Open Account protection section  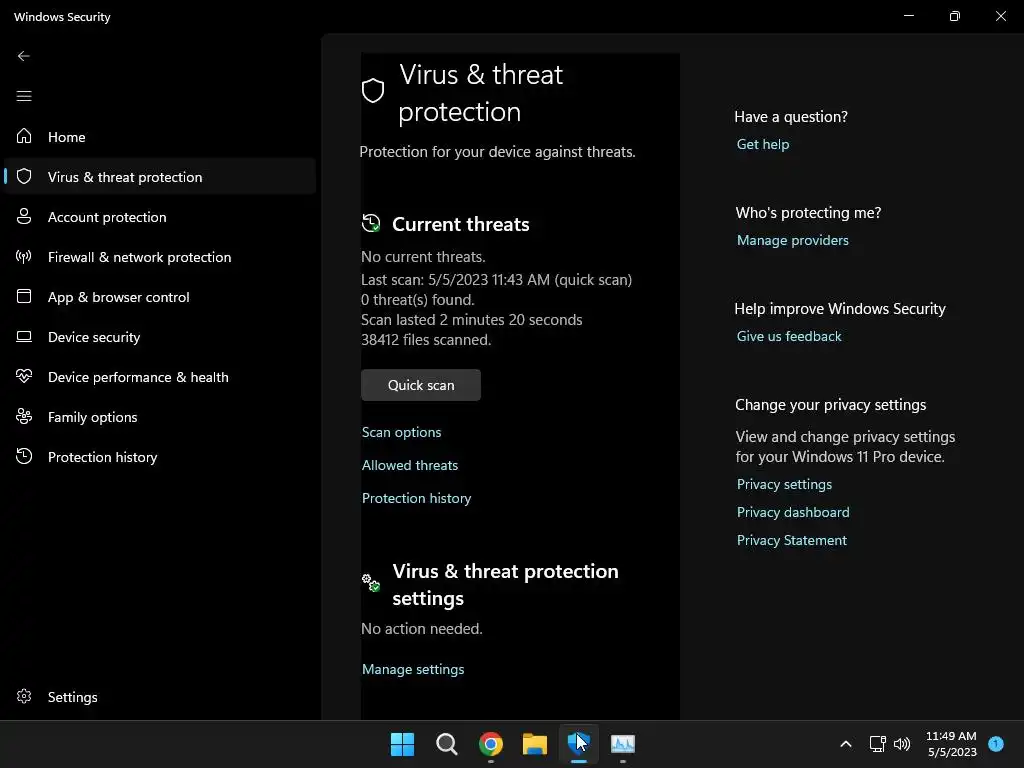(160, 217)
